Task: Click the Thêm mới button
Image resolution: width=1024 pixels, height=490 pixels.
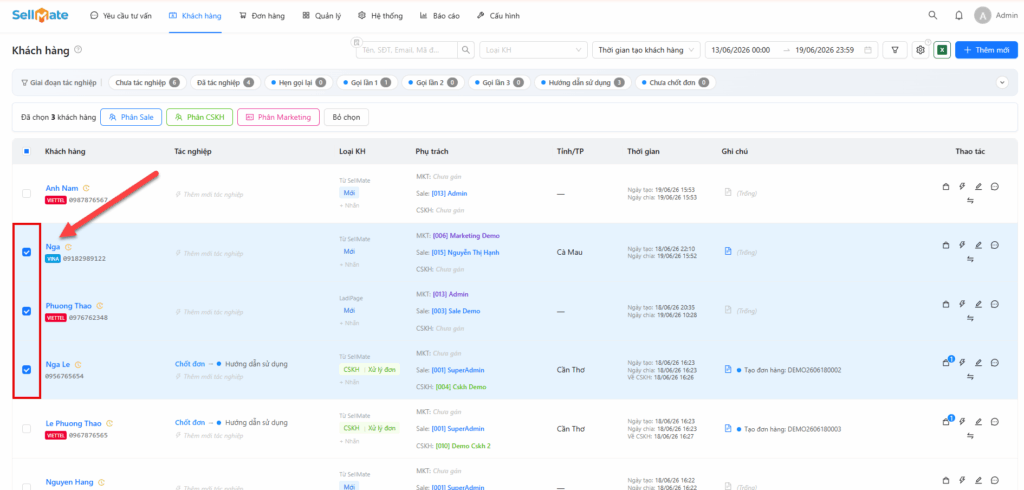Action: [986, 50]
